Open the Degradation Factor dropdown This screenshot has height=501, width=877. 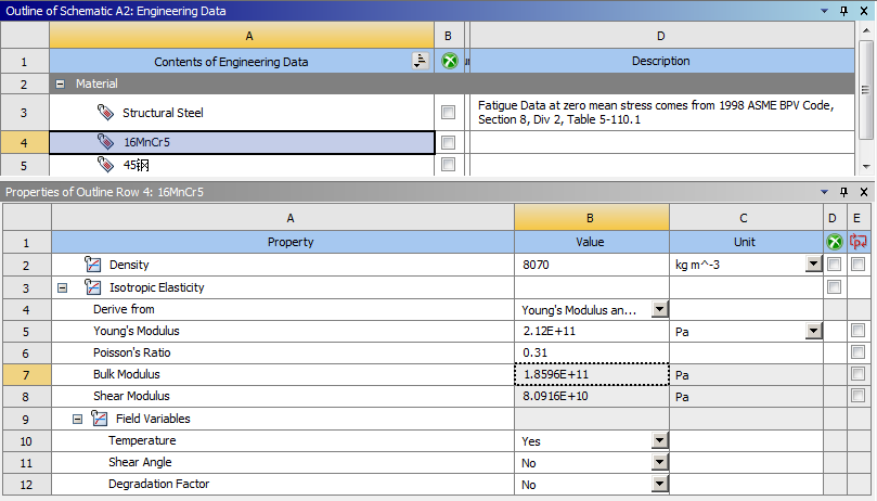pyautogui.click(x=660, y=484)
